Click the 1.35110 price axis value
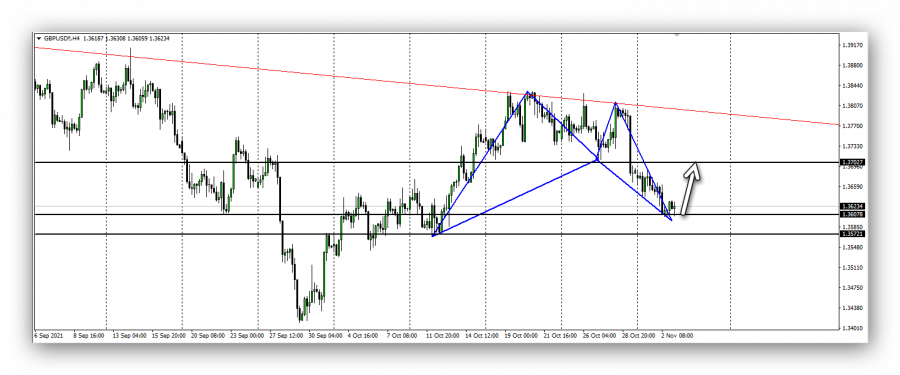900x375 pixels. (x=854, y=268)
